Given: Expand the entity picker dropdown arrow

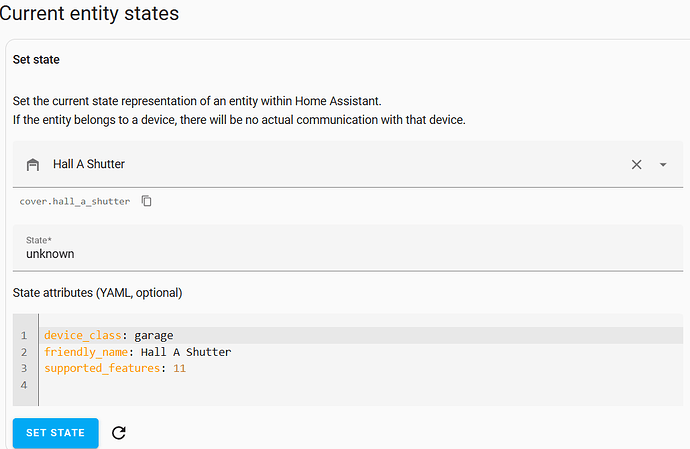Looking at the screenshot, I should (x=663, y=165).
